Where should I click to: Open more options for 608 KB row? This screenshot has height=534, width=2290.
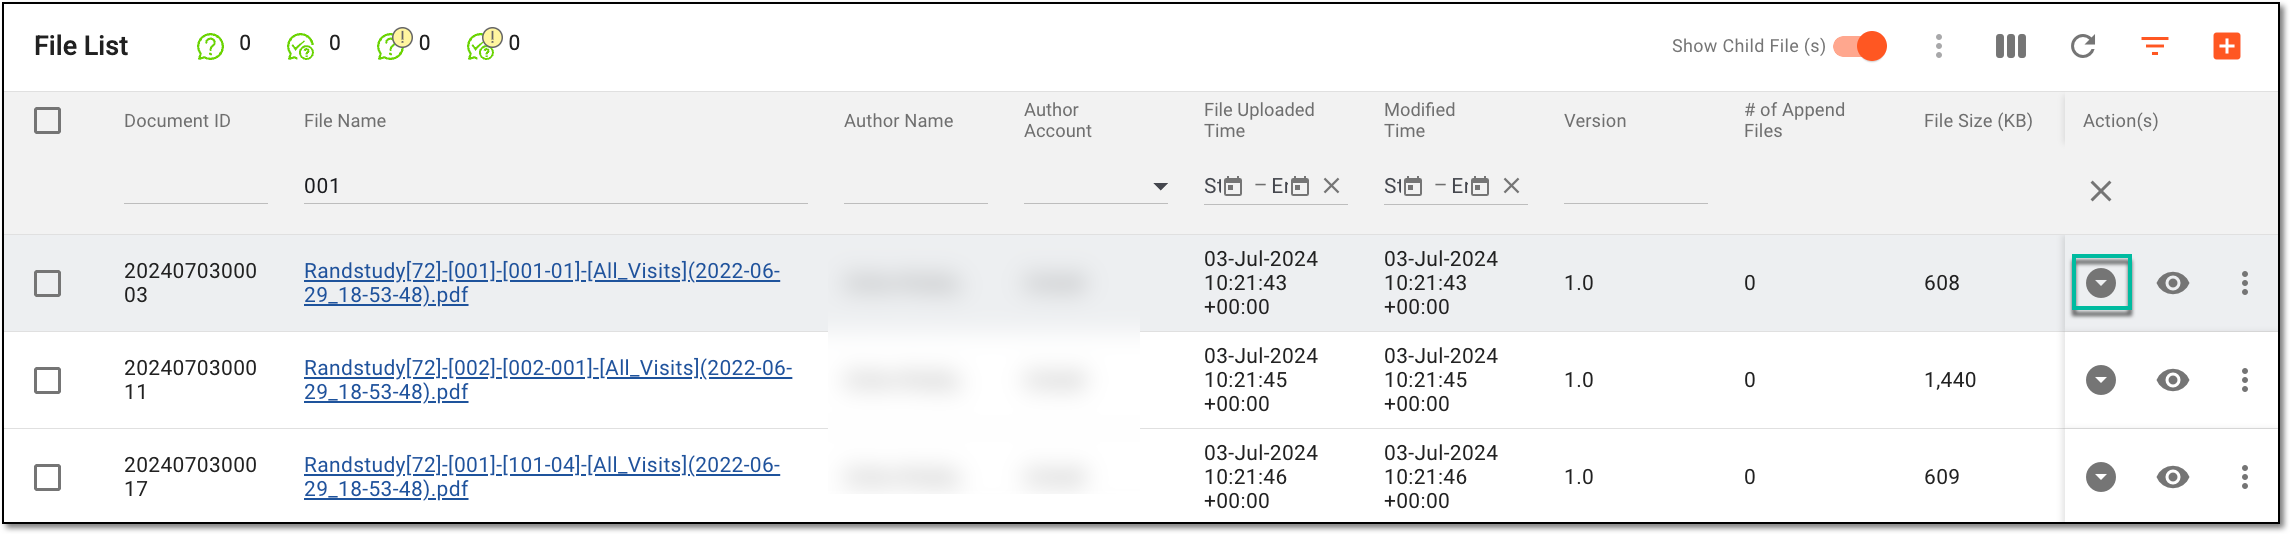pos(2245,283)
